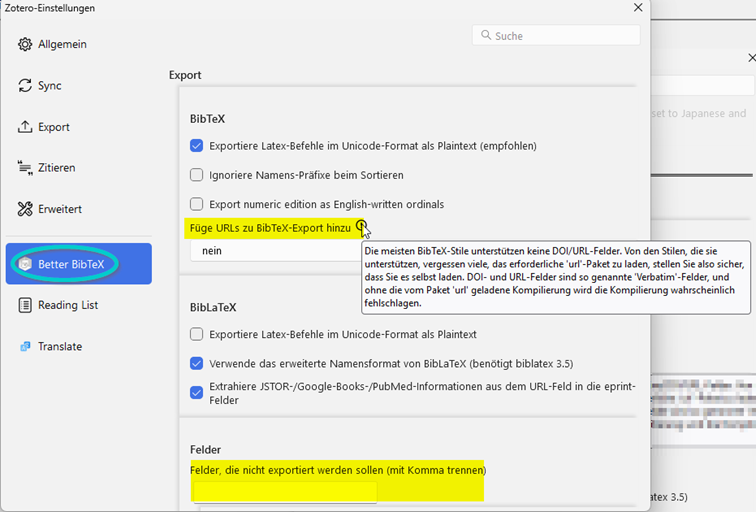Enable Export numeric edition as ordinals
756x512 pixels.
click(196, 204)
